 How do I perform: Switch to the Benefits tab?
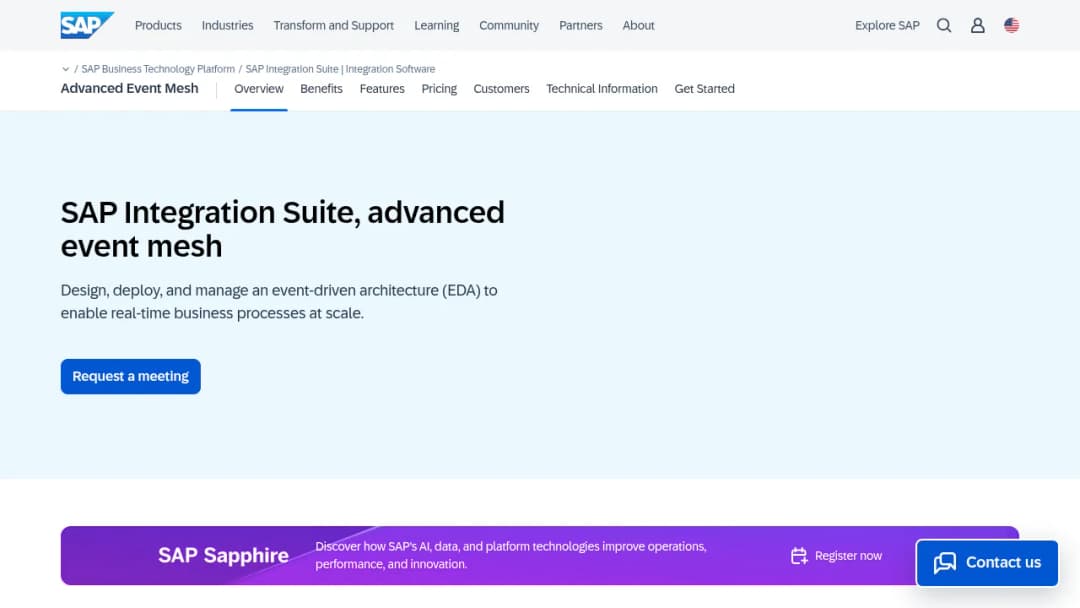321,89
